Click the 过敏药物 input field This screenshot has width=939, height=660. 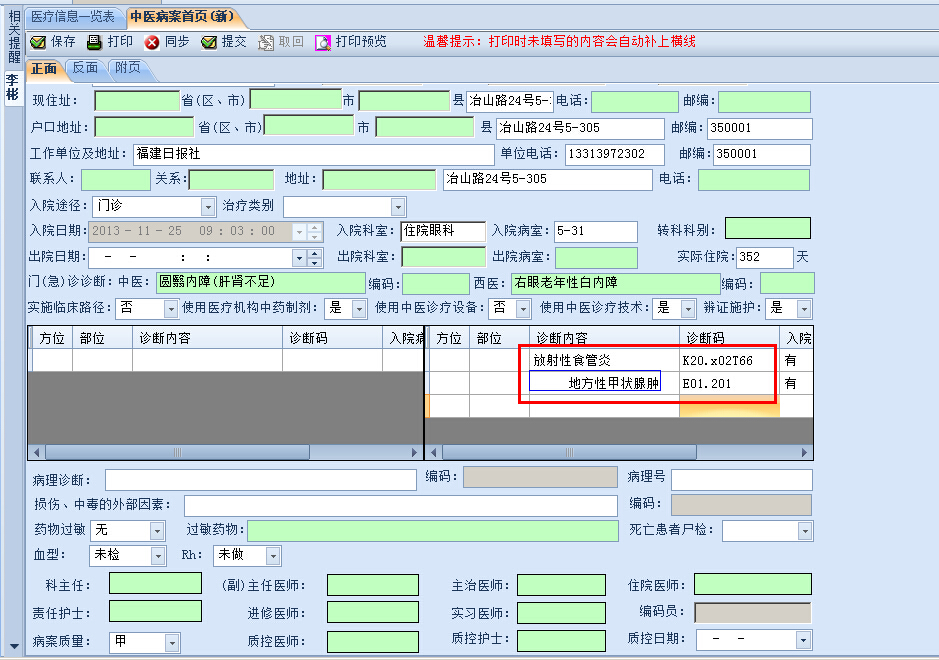coord(432,531)
